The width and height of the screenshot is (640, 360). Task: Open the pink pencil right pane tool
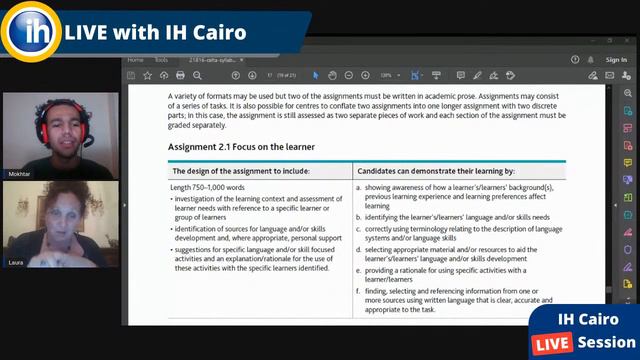click(628, 232)
